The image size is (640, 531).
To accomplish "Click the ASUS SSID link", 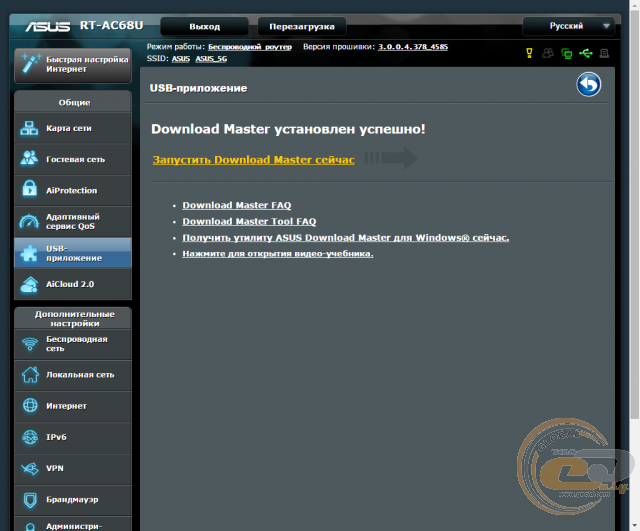I will click(180, 59).
